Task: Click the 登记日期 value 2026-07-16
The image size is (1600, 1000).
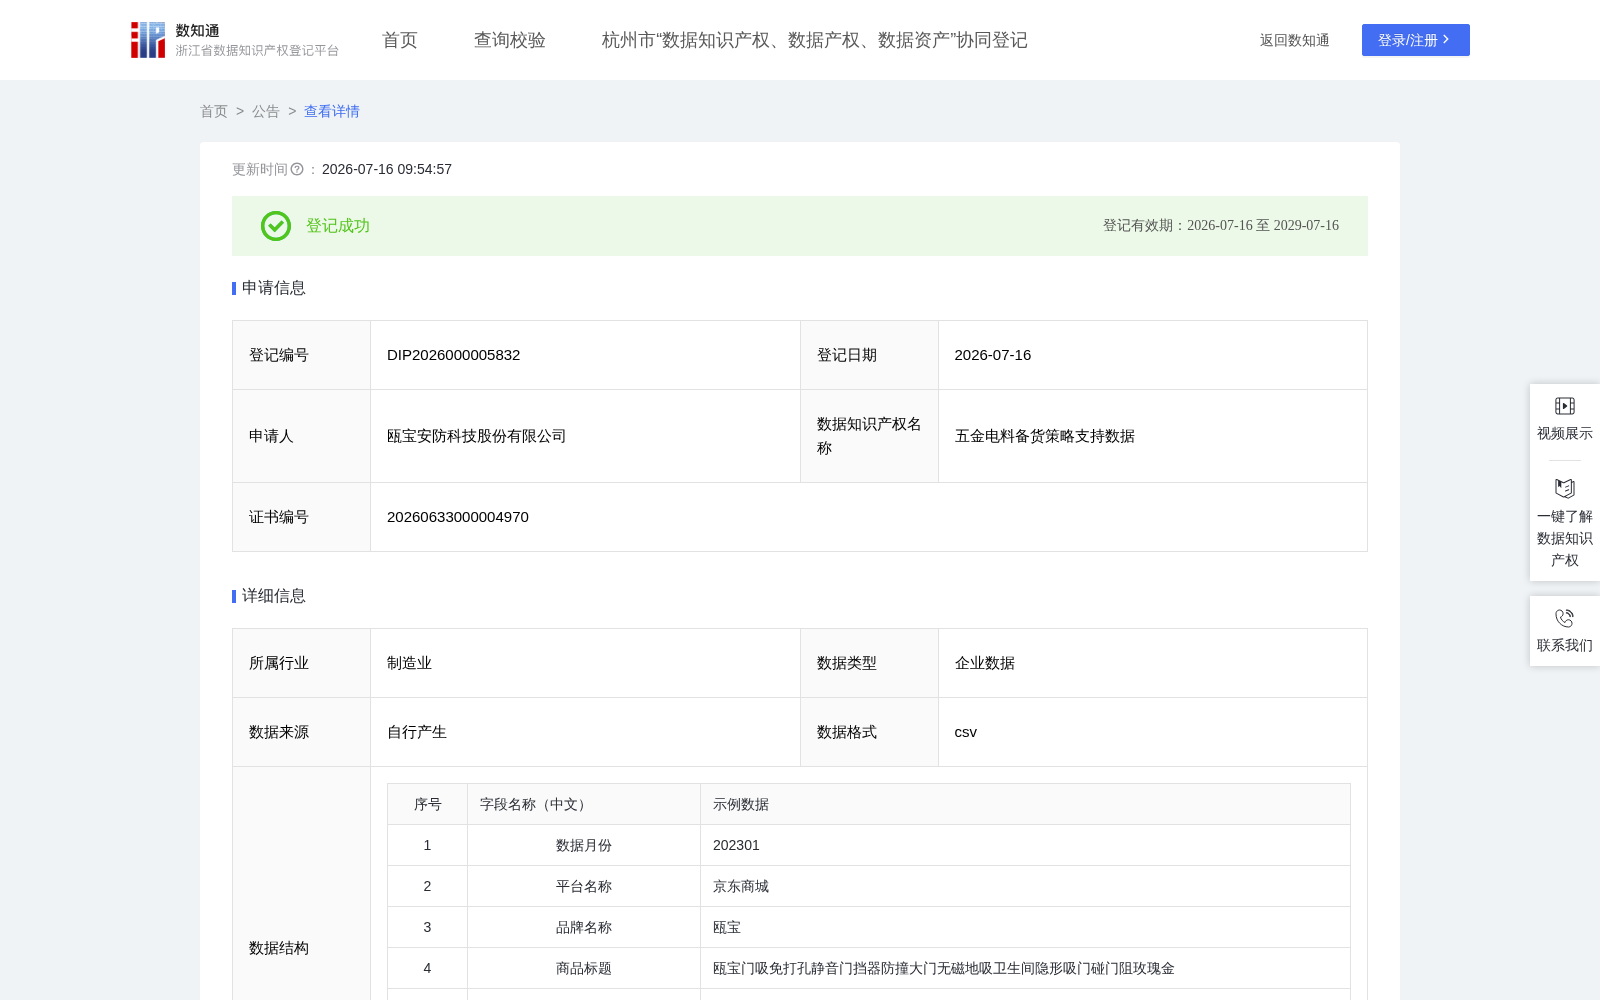Action: tap(993, 355)
